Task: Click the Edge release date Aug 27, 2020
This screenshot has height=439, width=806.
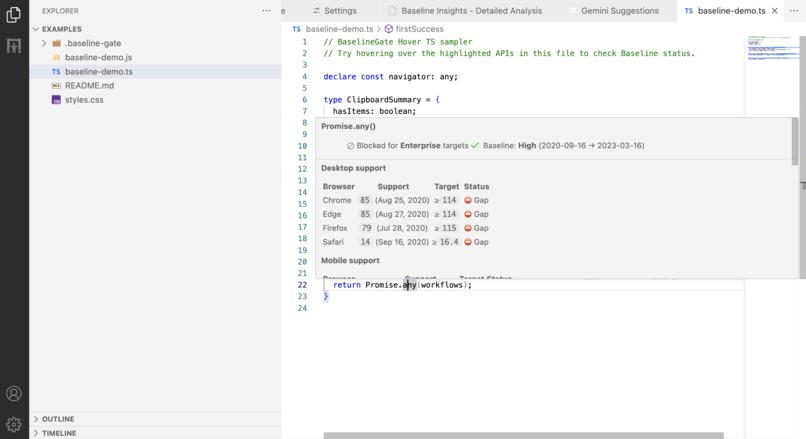Action: (402, 214)
